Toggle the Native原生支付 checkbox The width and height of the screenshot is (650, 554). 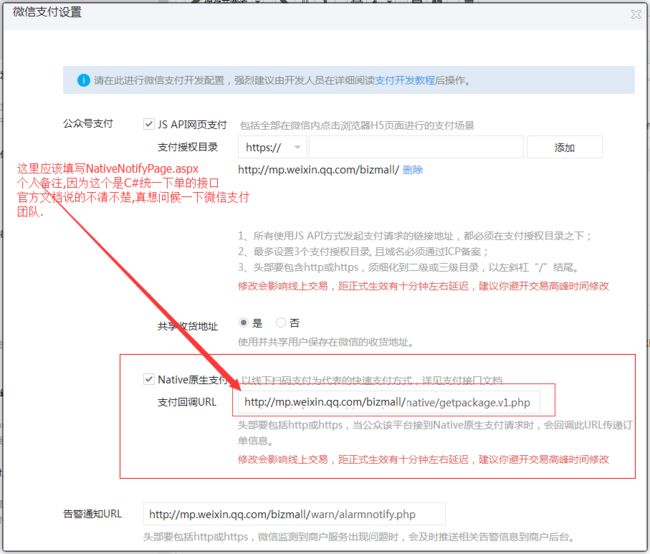point(148,379)
